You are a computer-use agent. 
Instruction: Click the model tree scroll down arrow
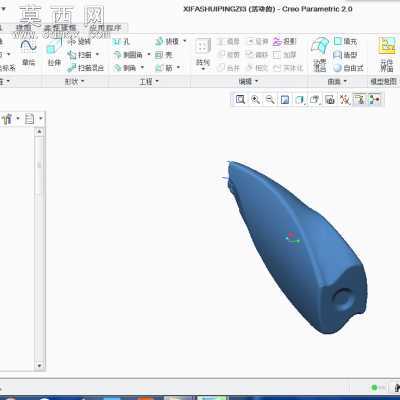39,366
